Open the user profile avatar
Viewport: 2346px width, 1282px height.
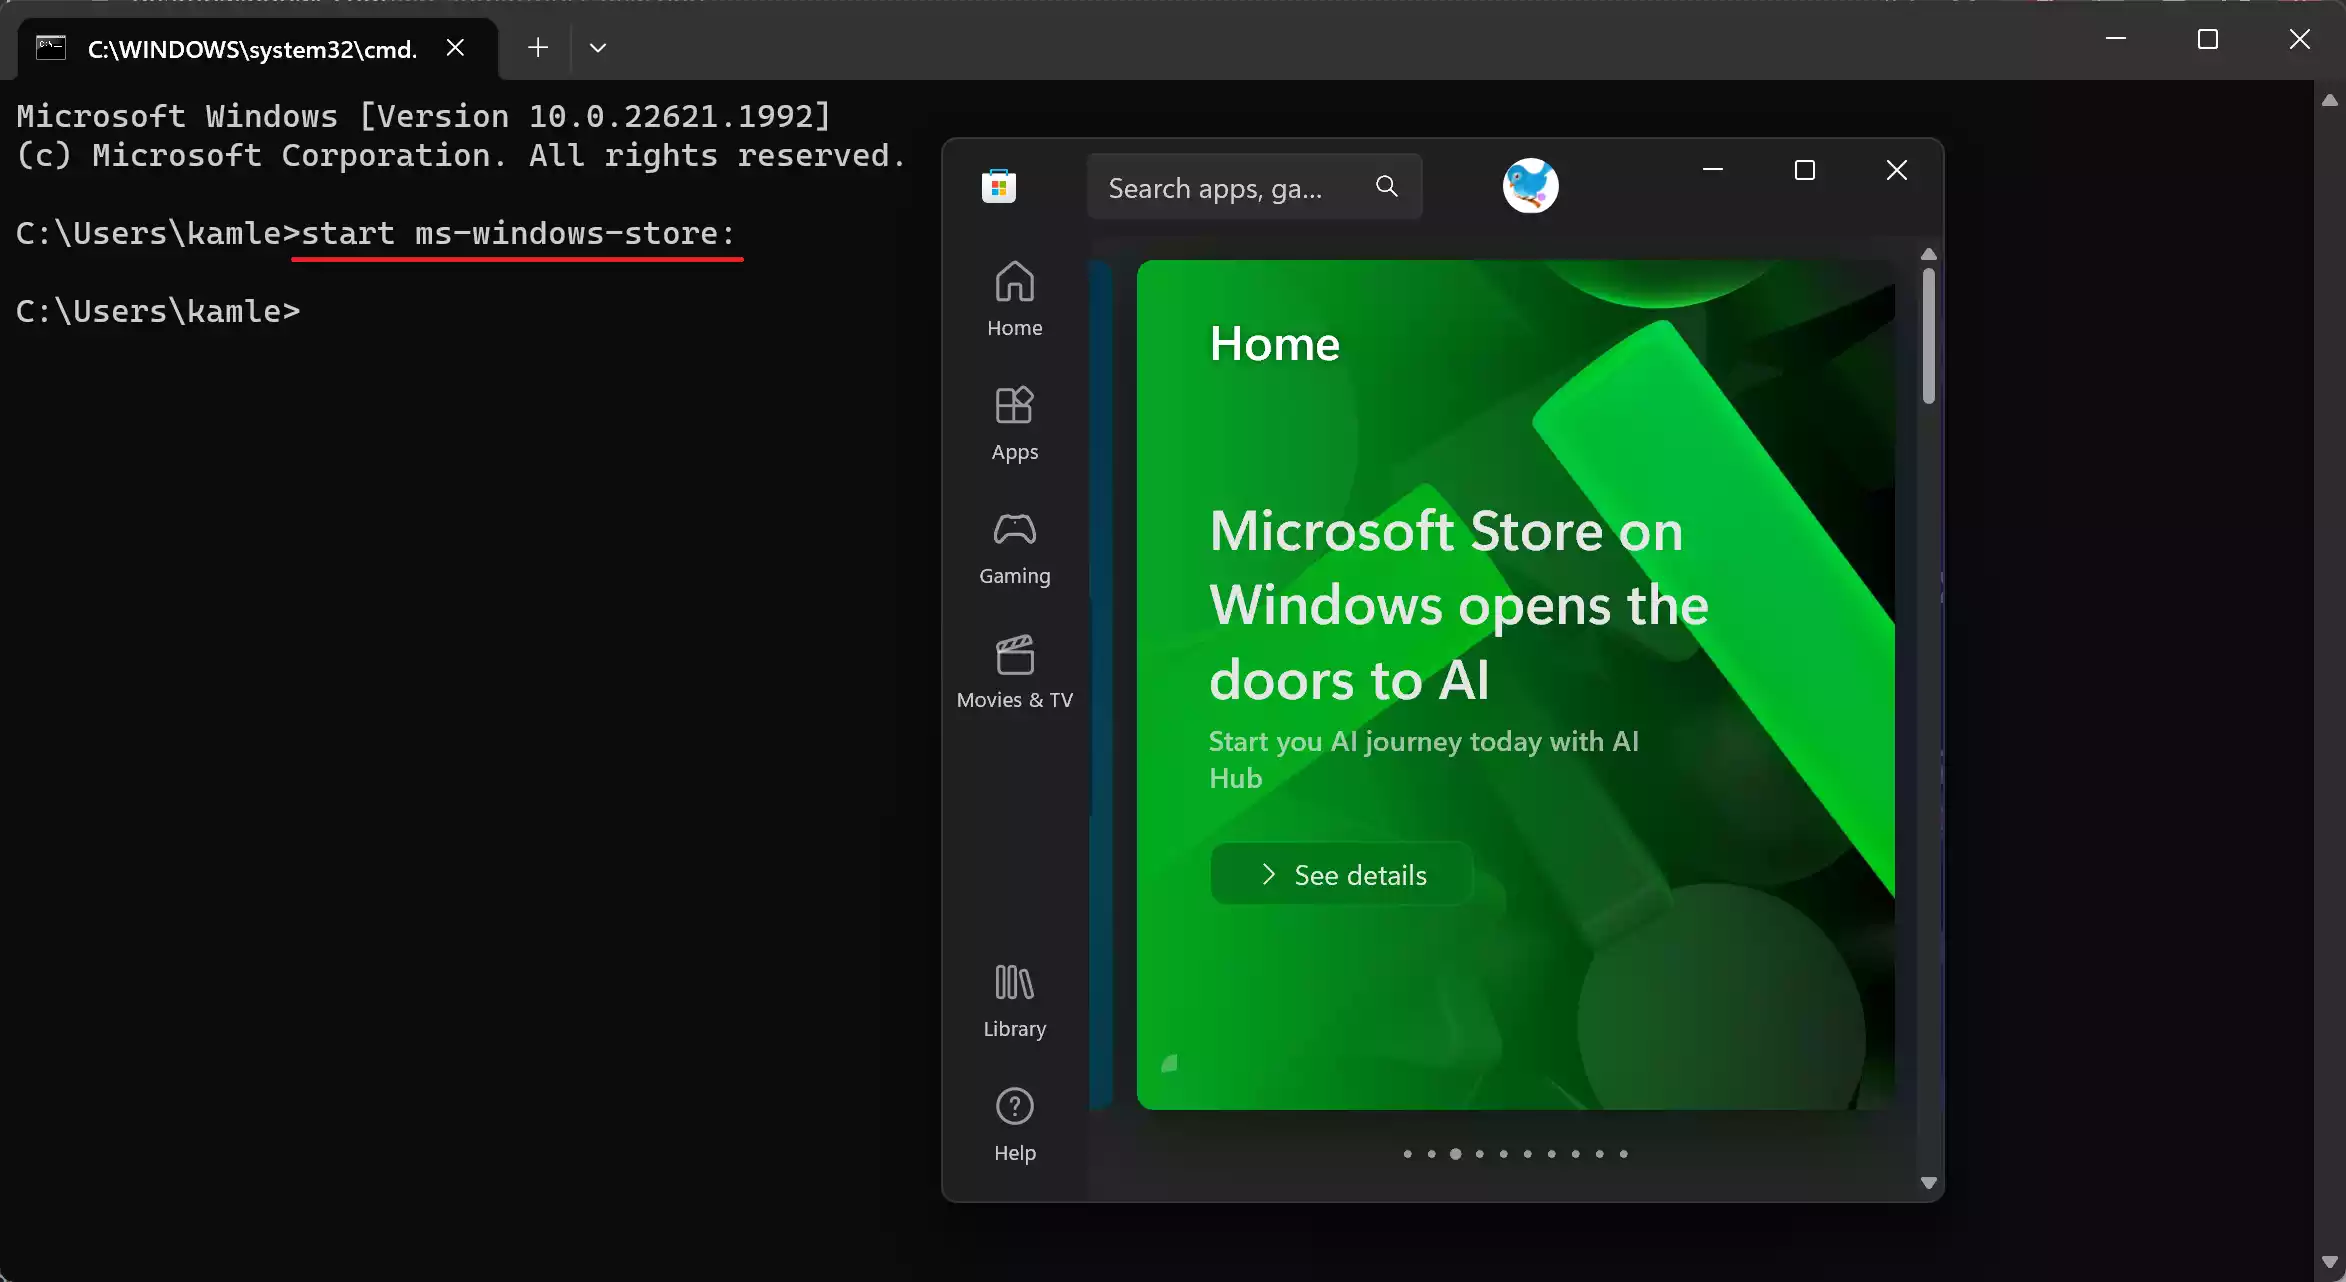(x=1530, y=186)
